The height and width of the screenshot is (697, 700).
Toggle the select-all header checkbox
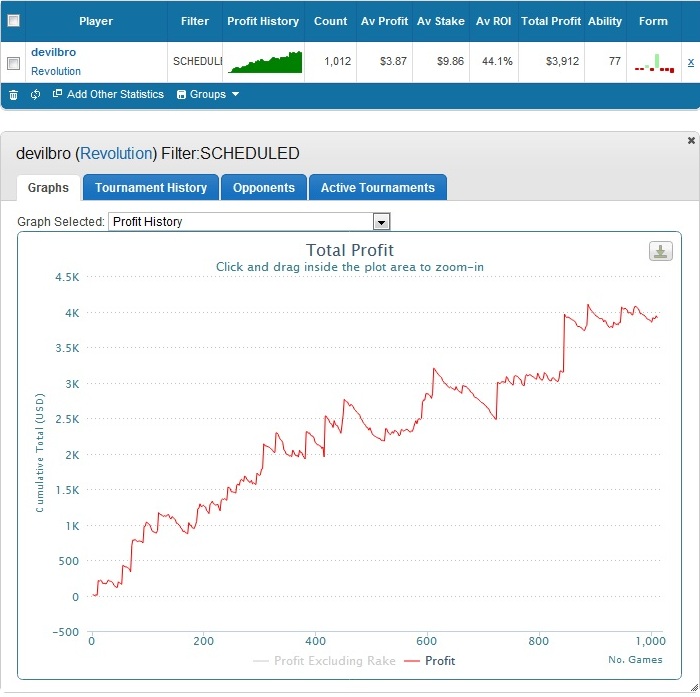pos(13,20)
